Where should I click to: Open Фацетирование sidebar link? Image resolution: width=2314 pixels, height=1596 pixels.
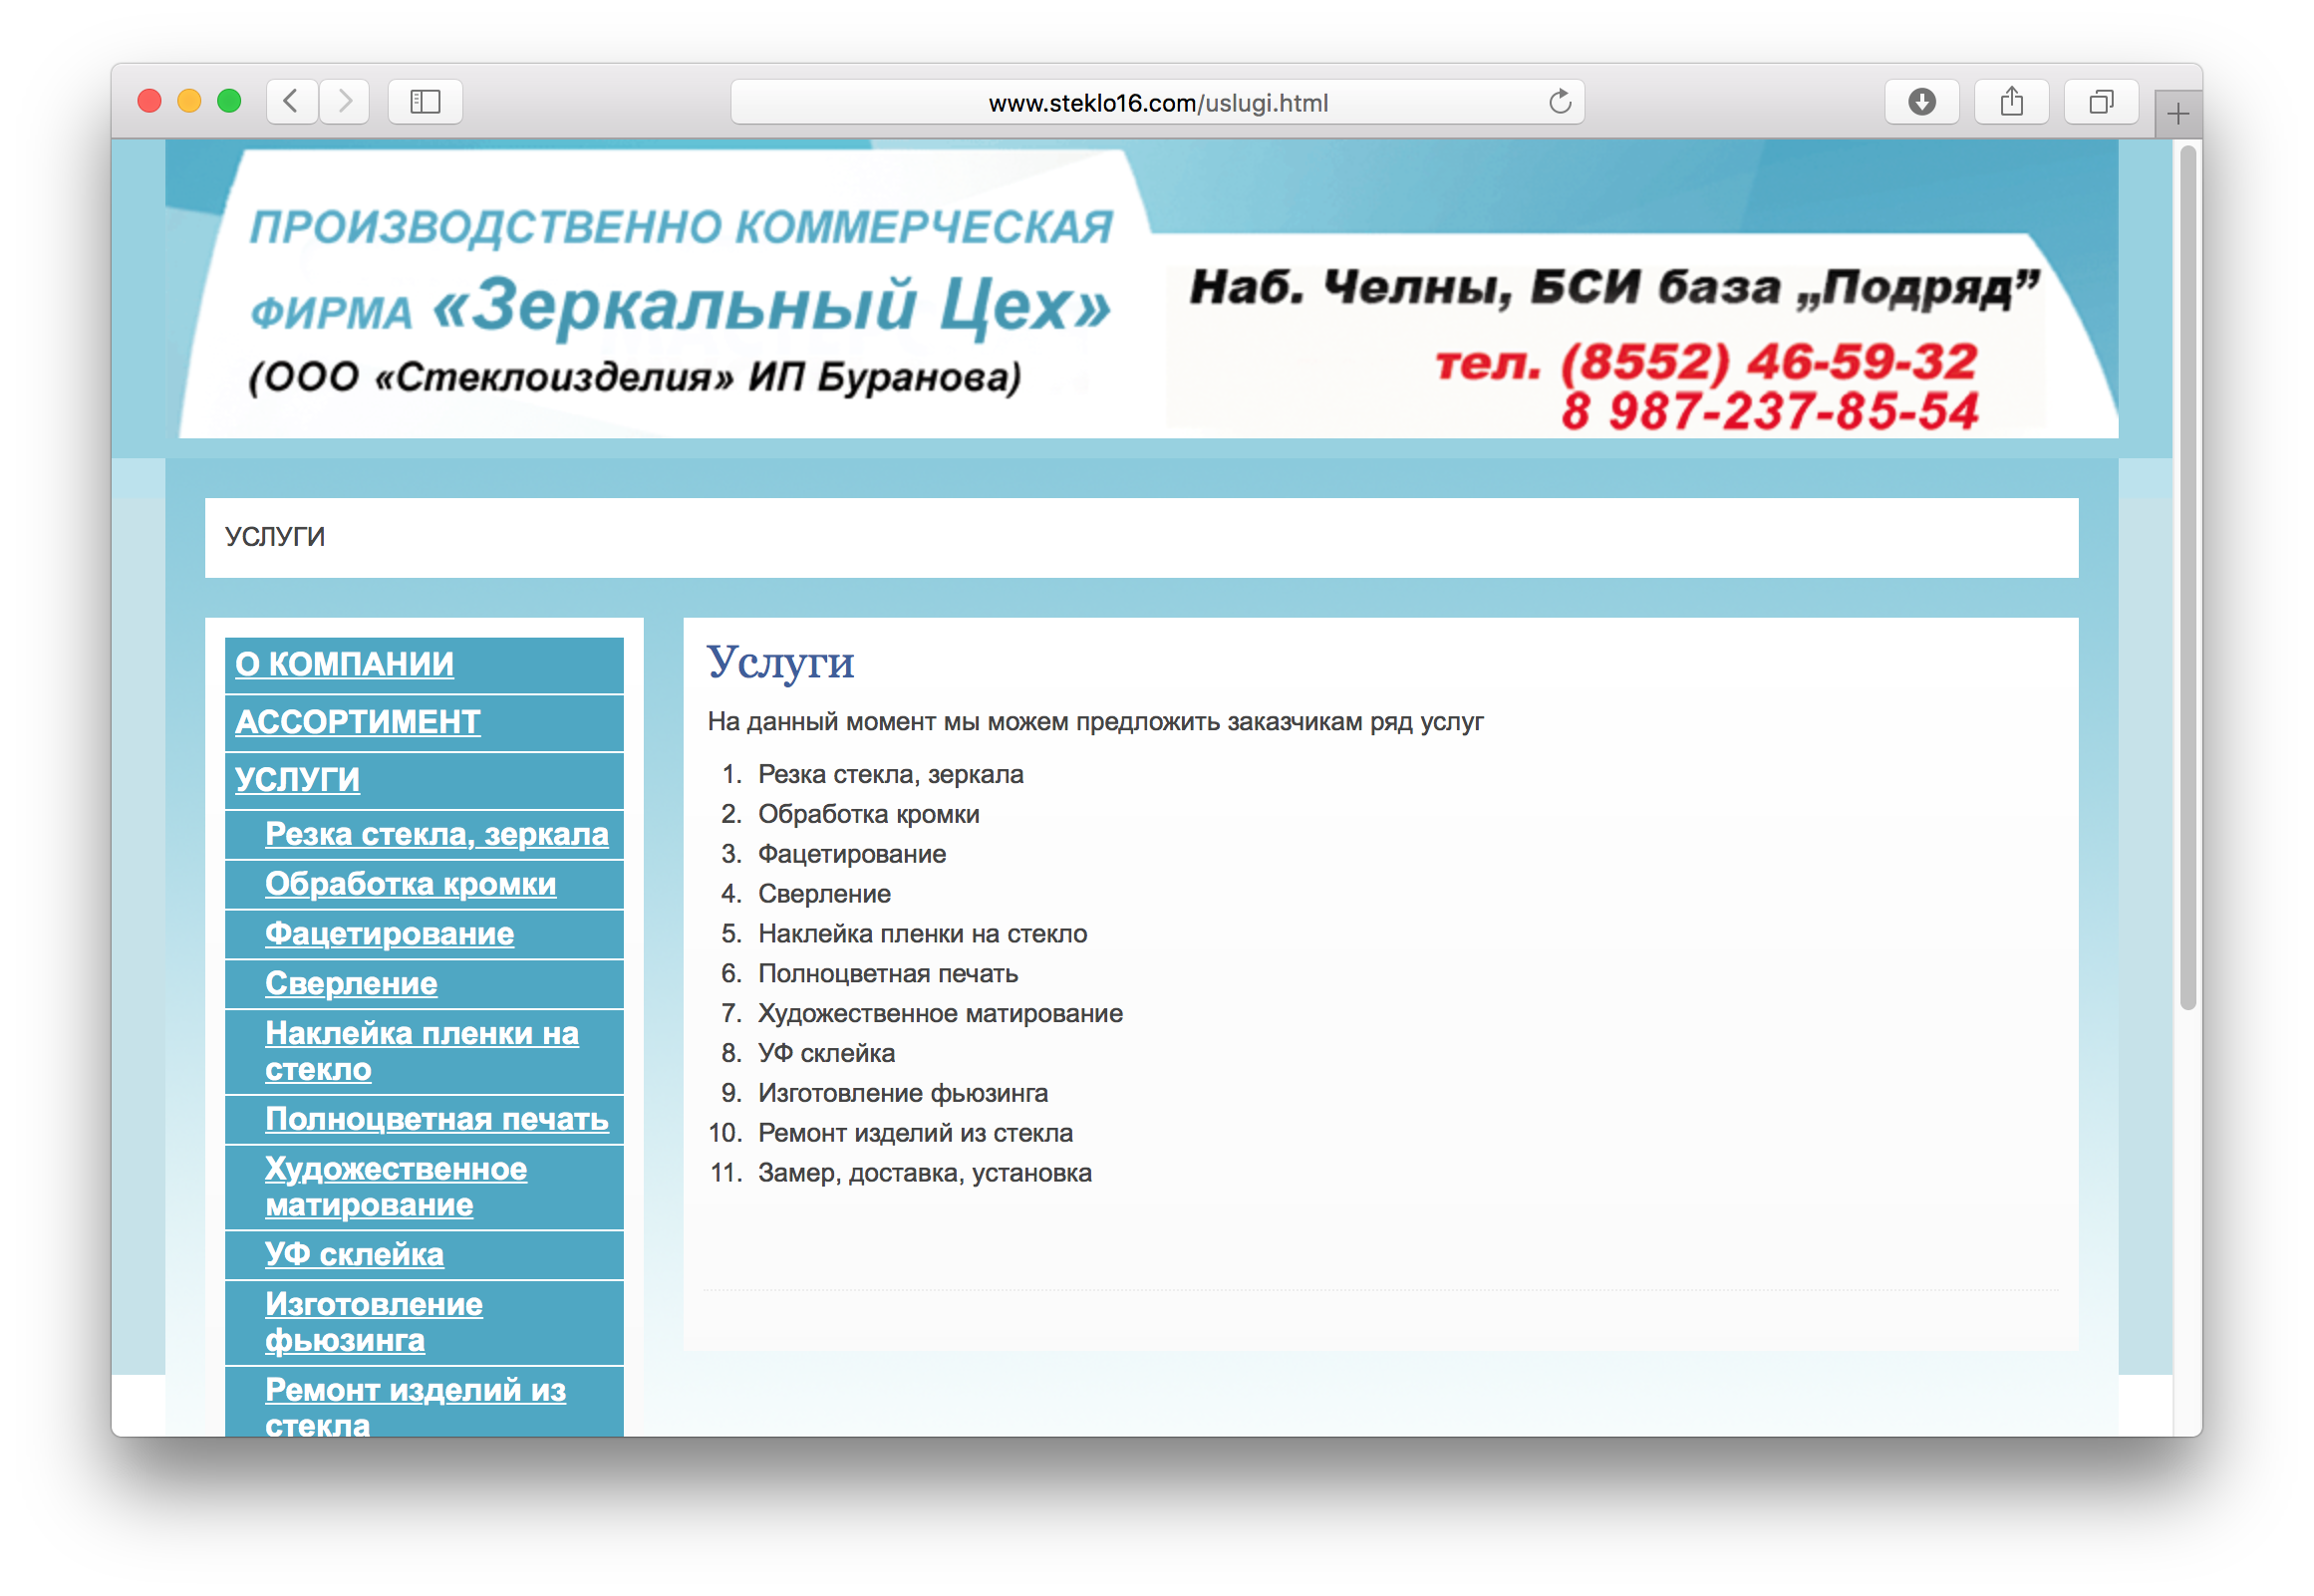click(390, 934)
